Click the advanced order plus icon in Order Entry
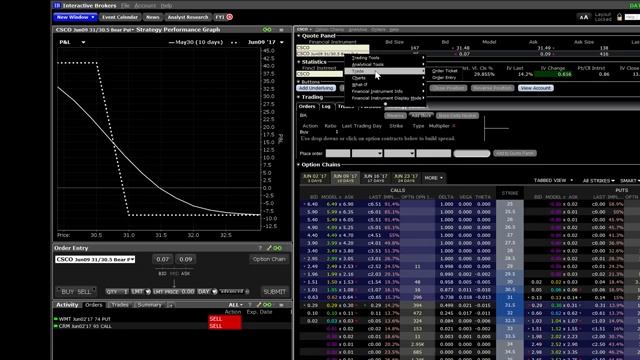The image size is (640, 360). (x=247, y=291)
